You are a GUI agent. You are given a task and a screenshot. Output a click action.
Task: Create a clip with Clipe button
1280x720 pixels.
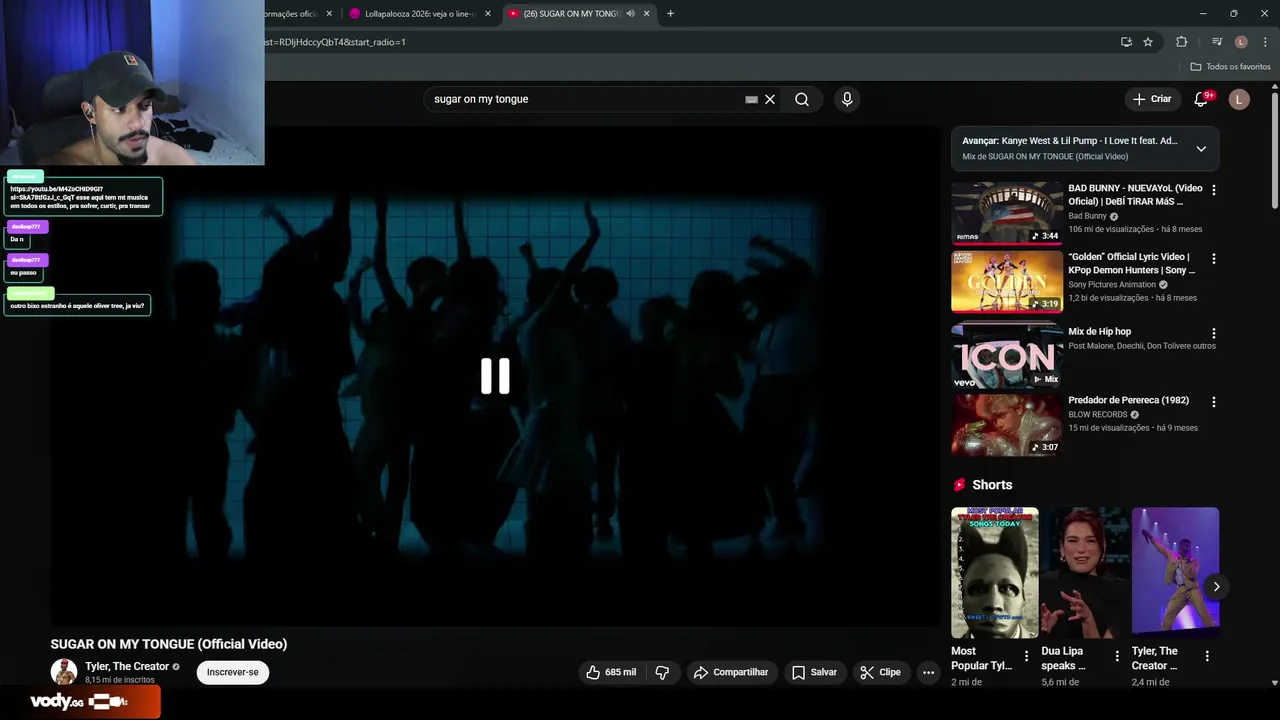coord(881,672)
